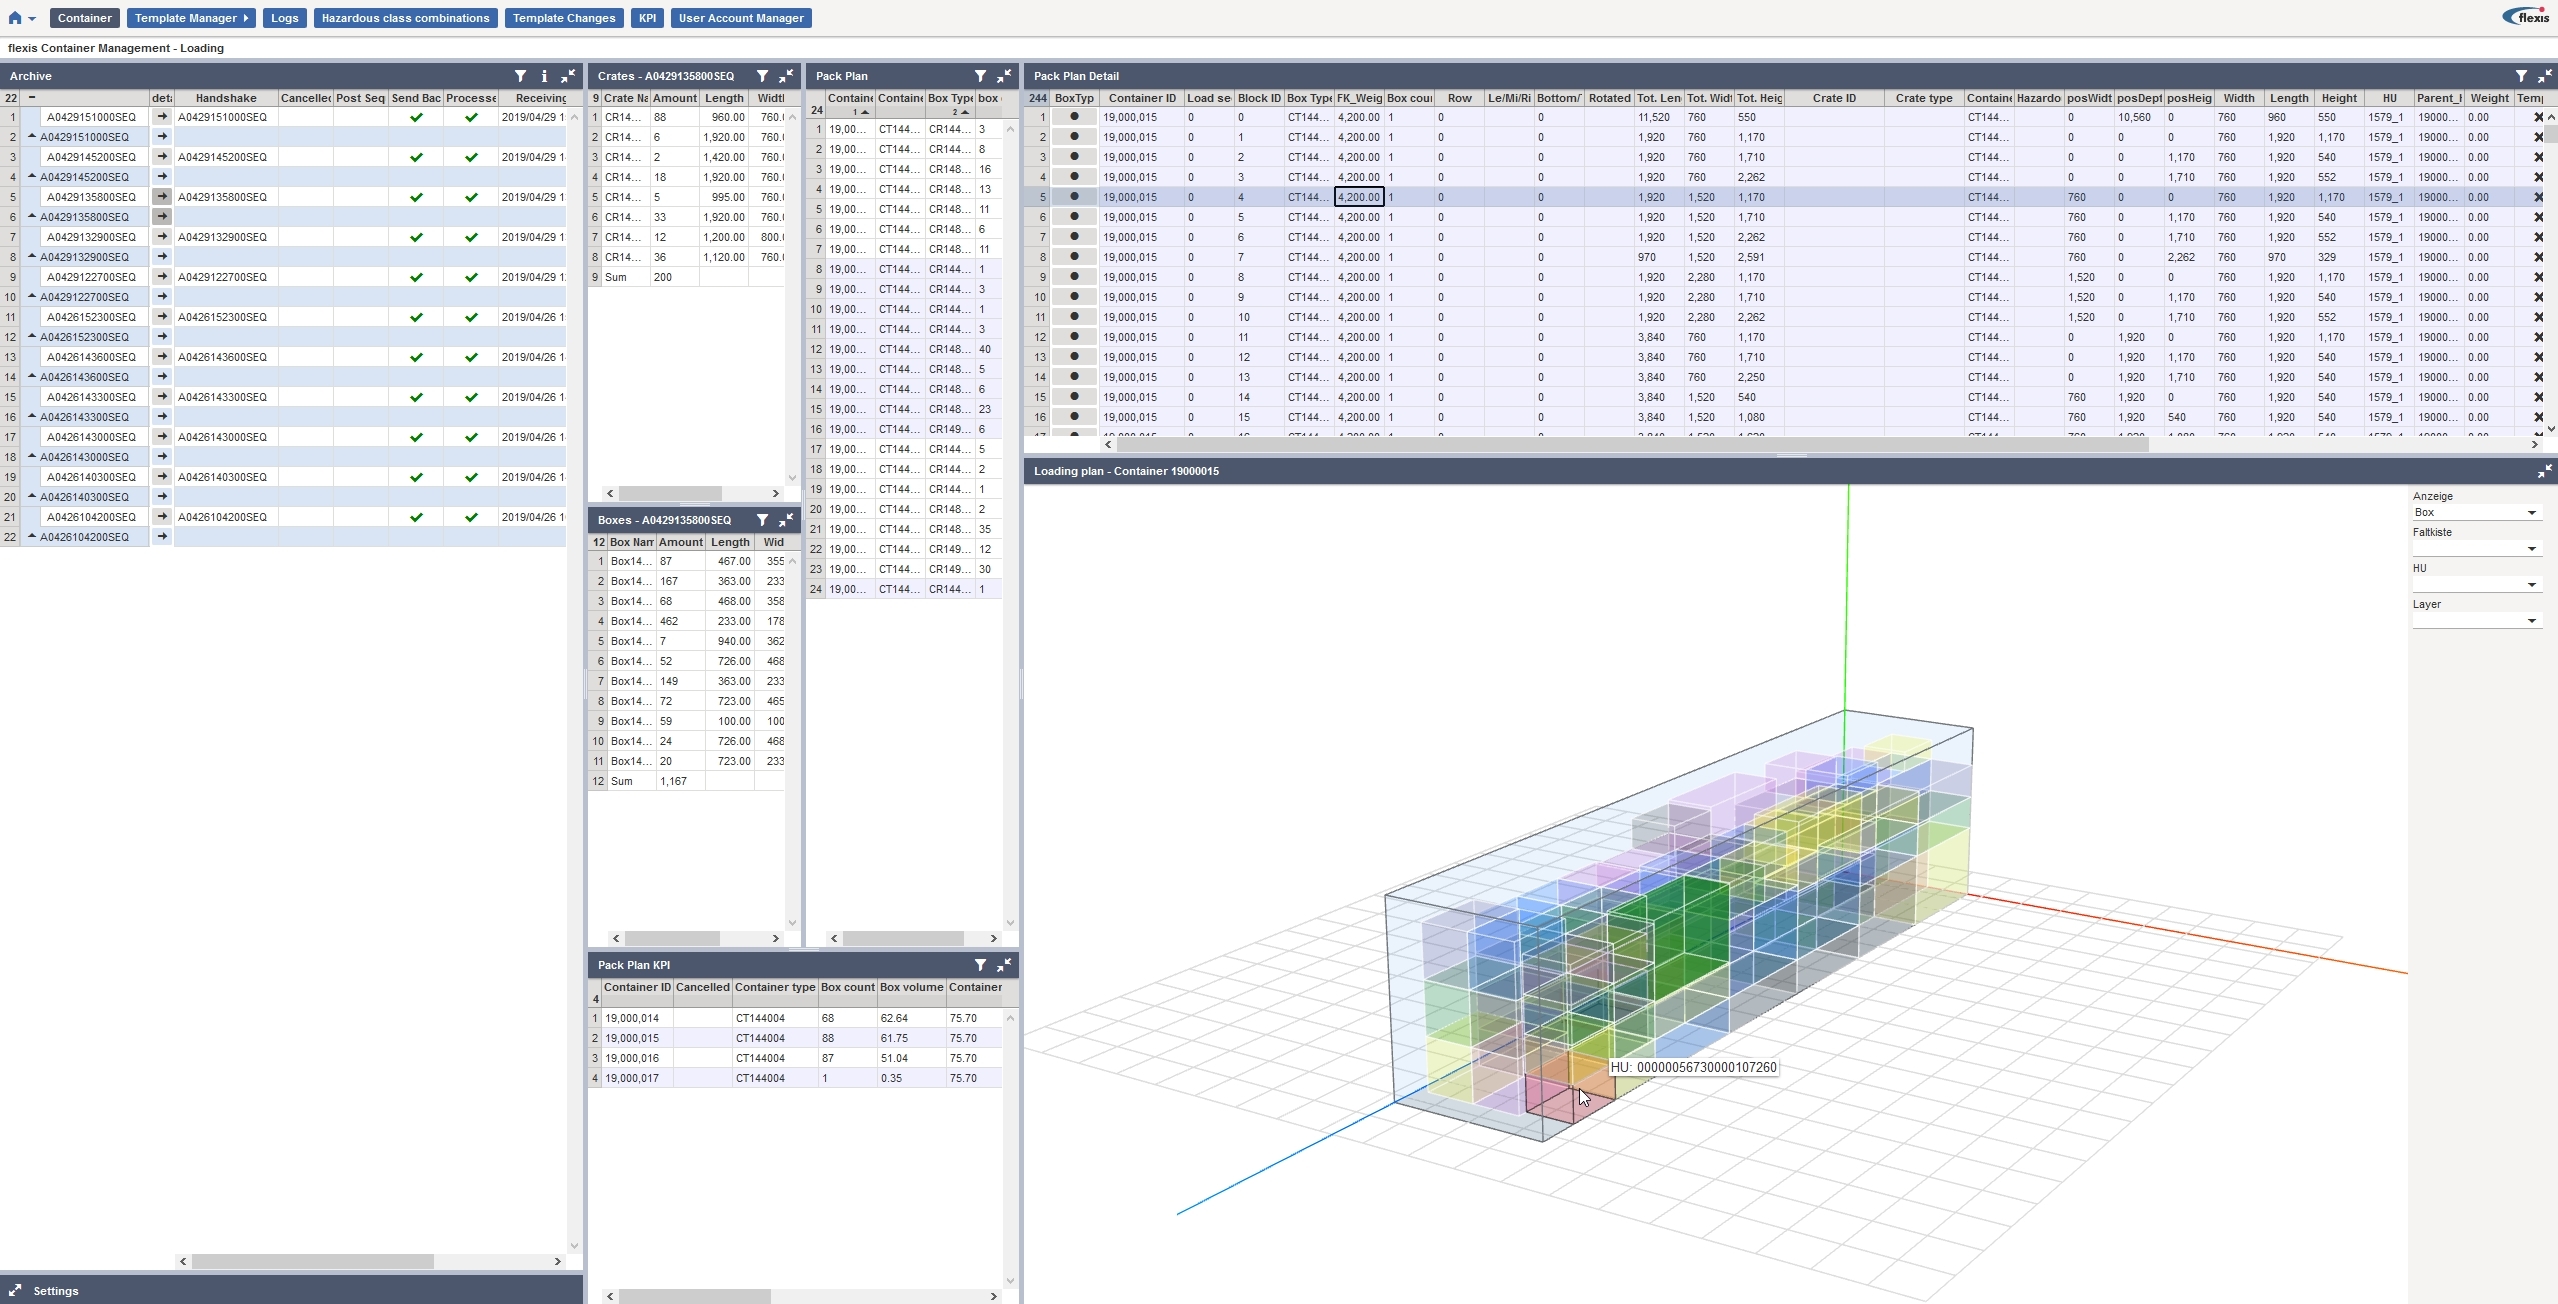This screenshot has height=1304, width=2558.
Task: Click the Archive panel info icon
Action: [544, 76]
